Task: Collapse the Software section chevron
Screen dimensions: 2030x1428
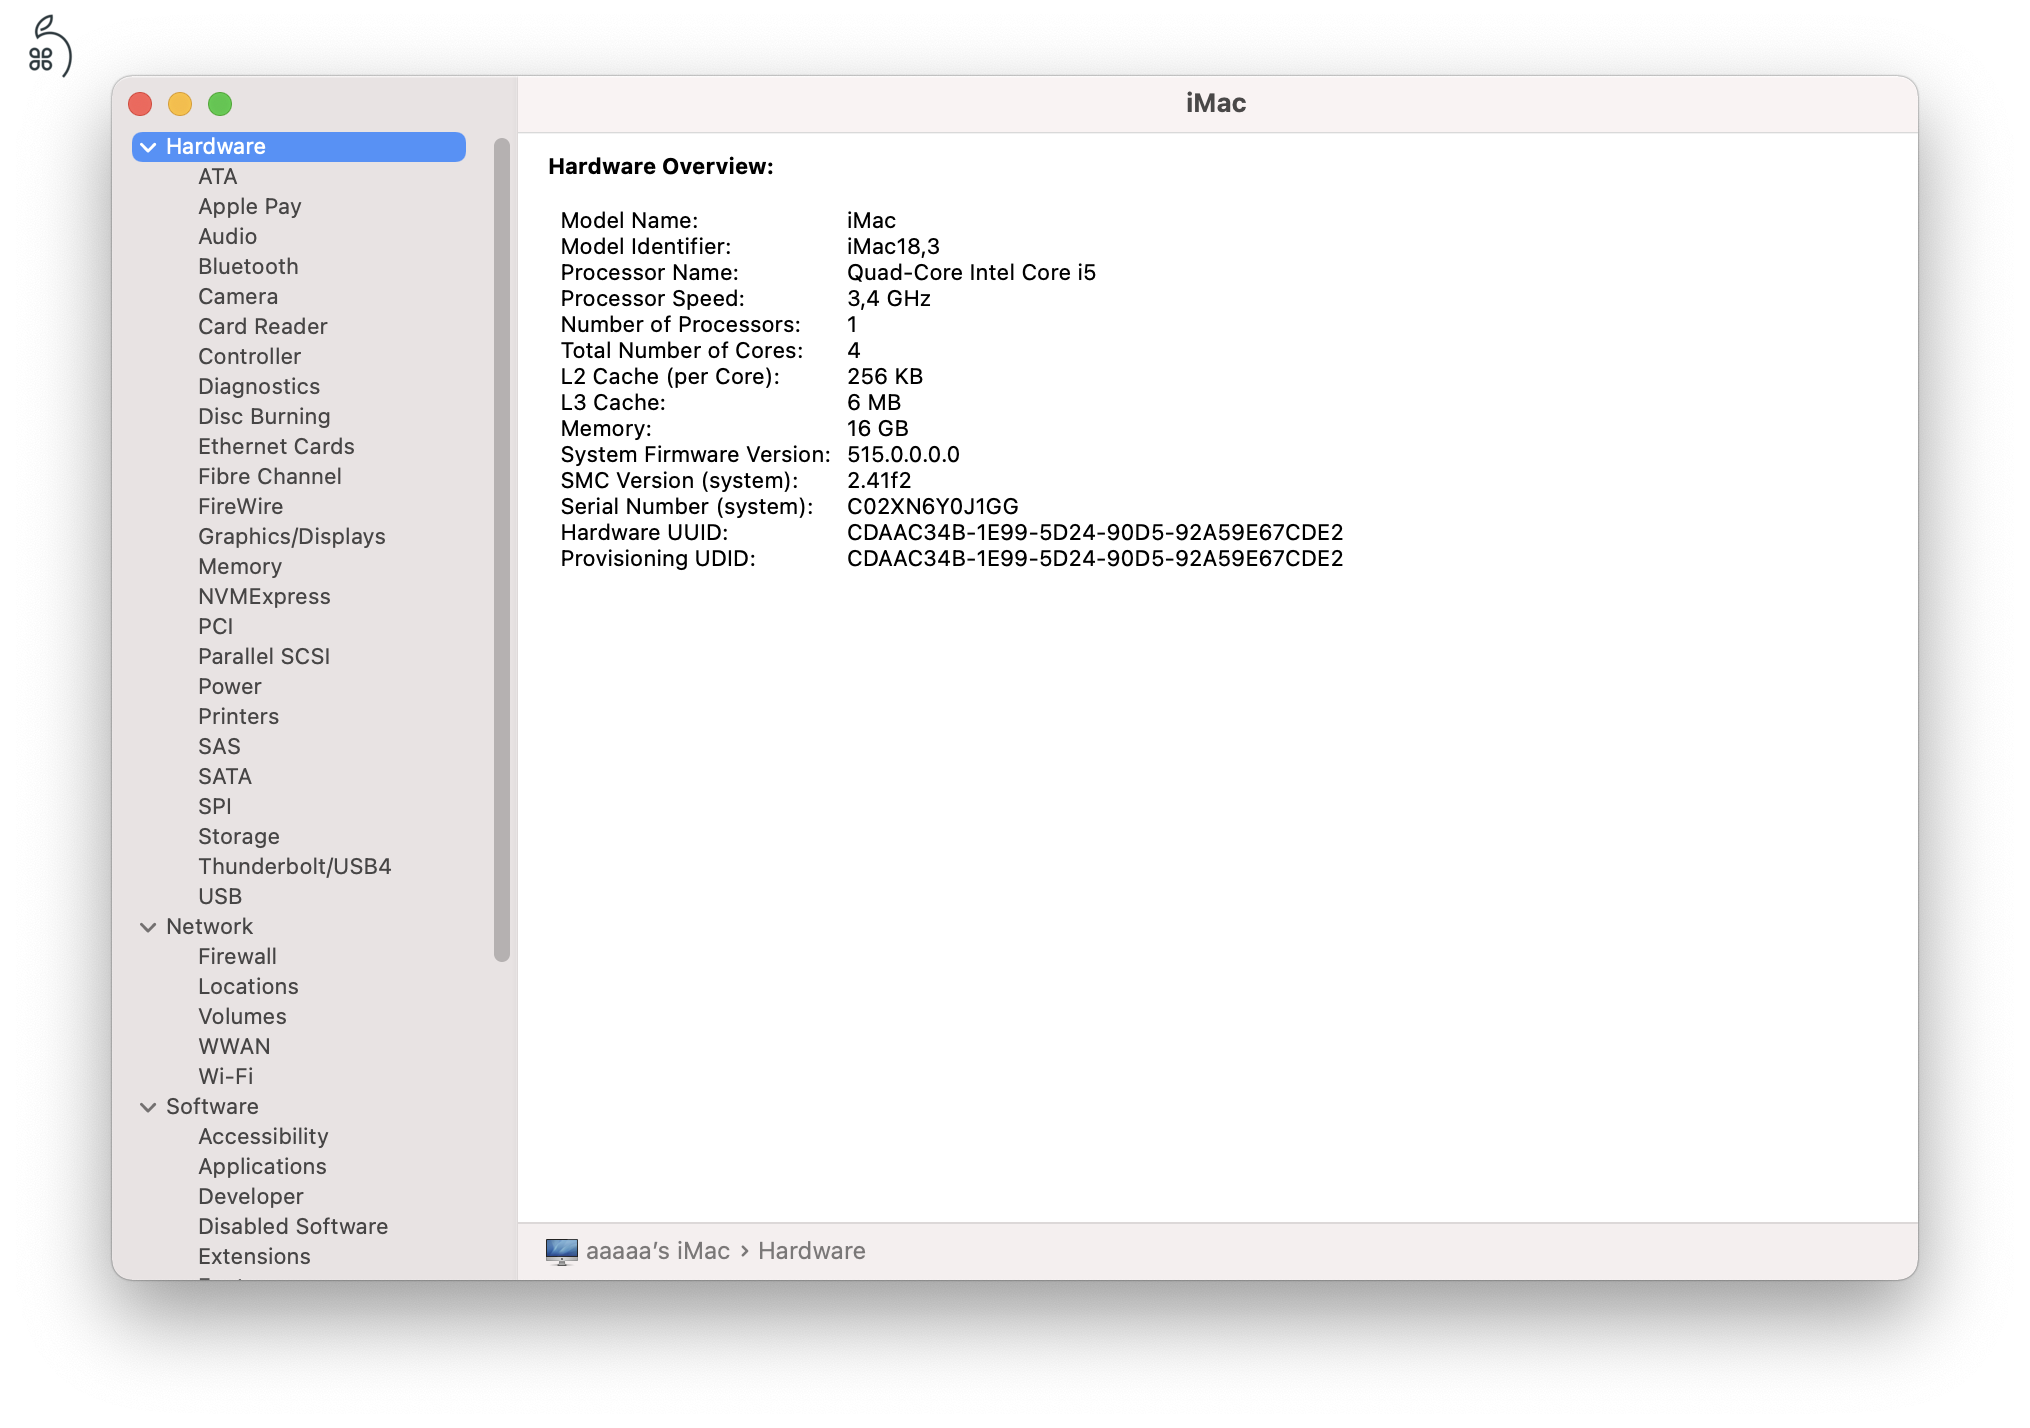Action: click(147, 1106)
